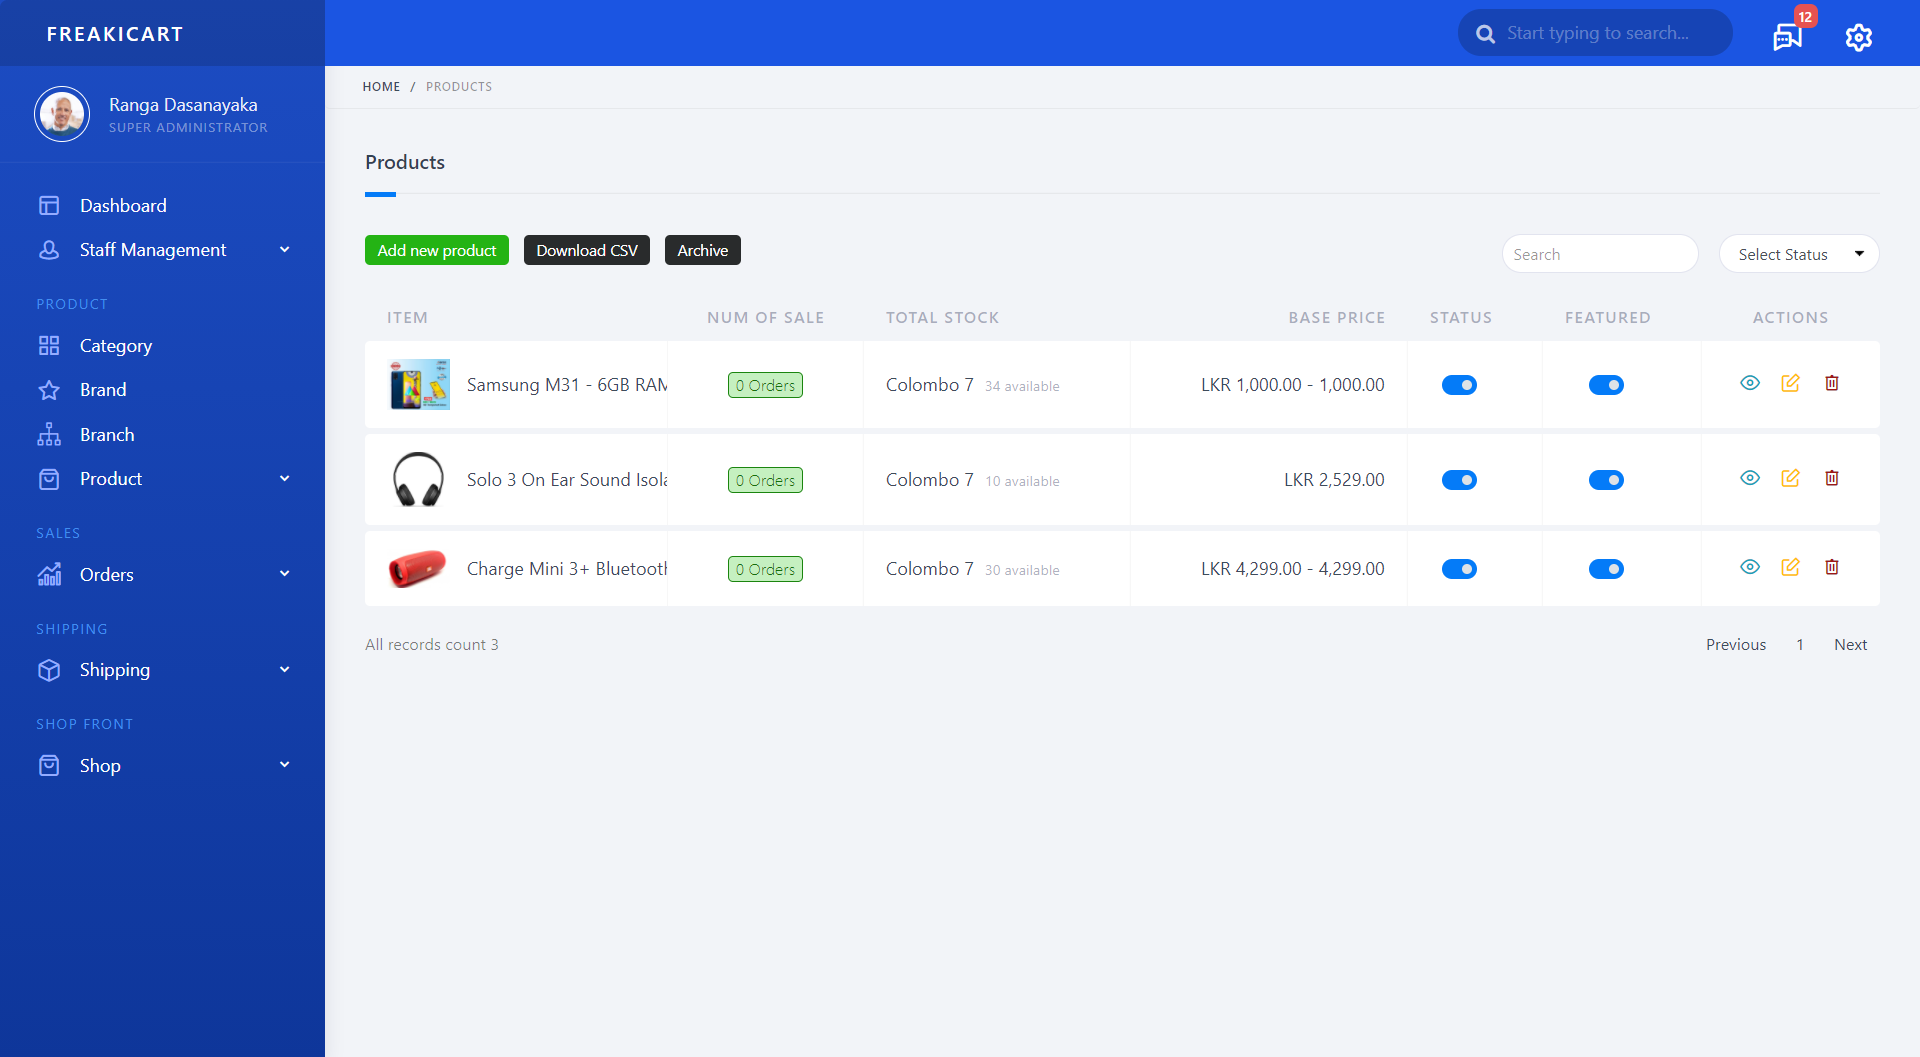This screenshot has height=1057, width=1920.
Task: Open the Dashboard menu item
Action: (123, 205)
